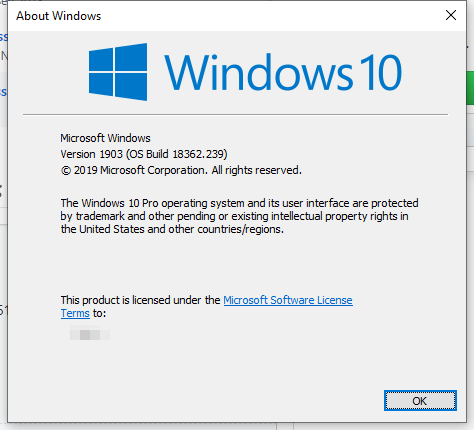Screen dimensions: 474x430
Task: Click 'The Windows 10 Pro operating system' paragraph
Action: [x=239, y=216]
